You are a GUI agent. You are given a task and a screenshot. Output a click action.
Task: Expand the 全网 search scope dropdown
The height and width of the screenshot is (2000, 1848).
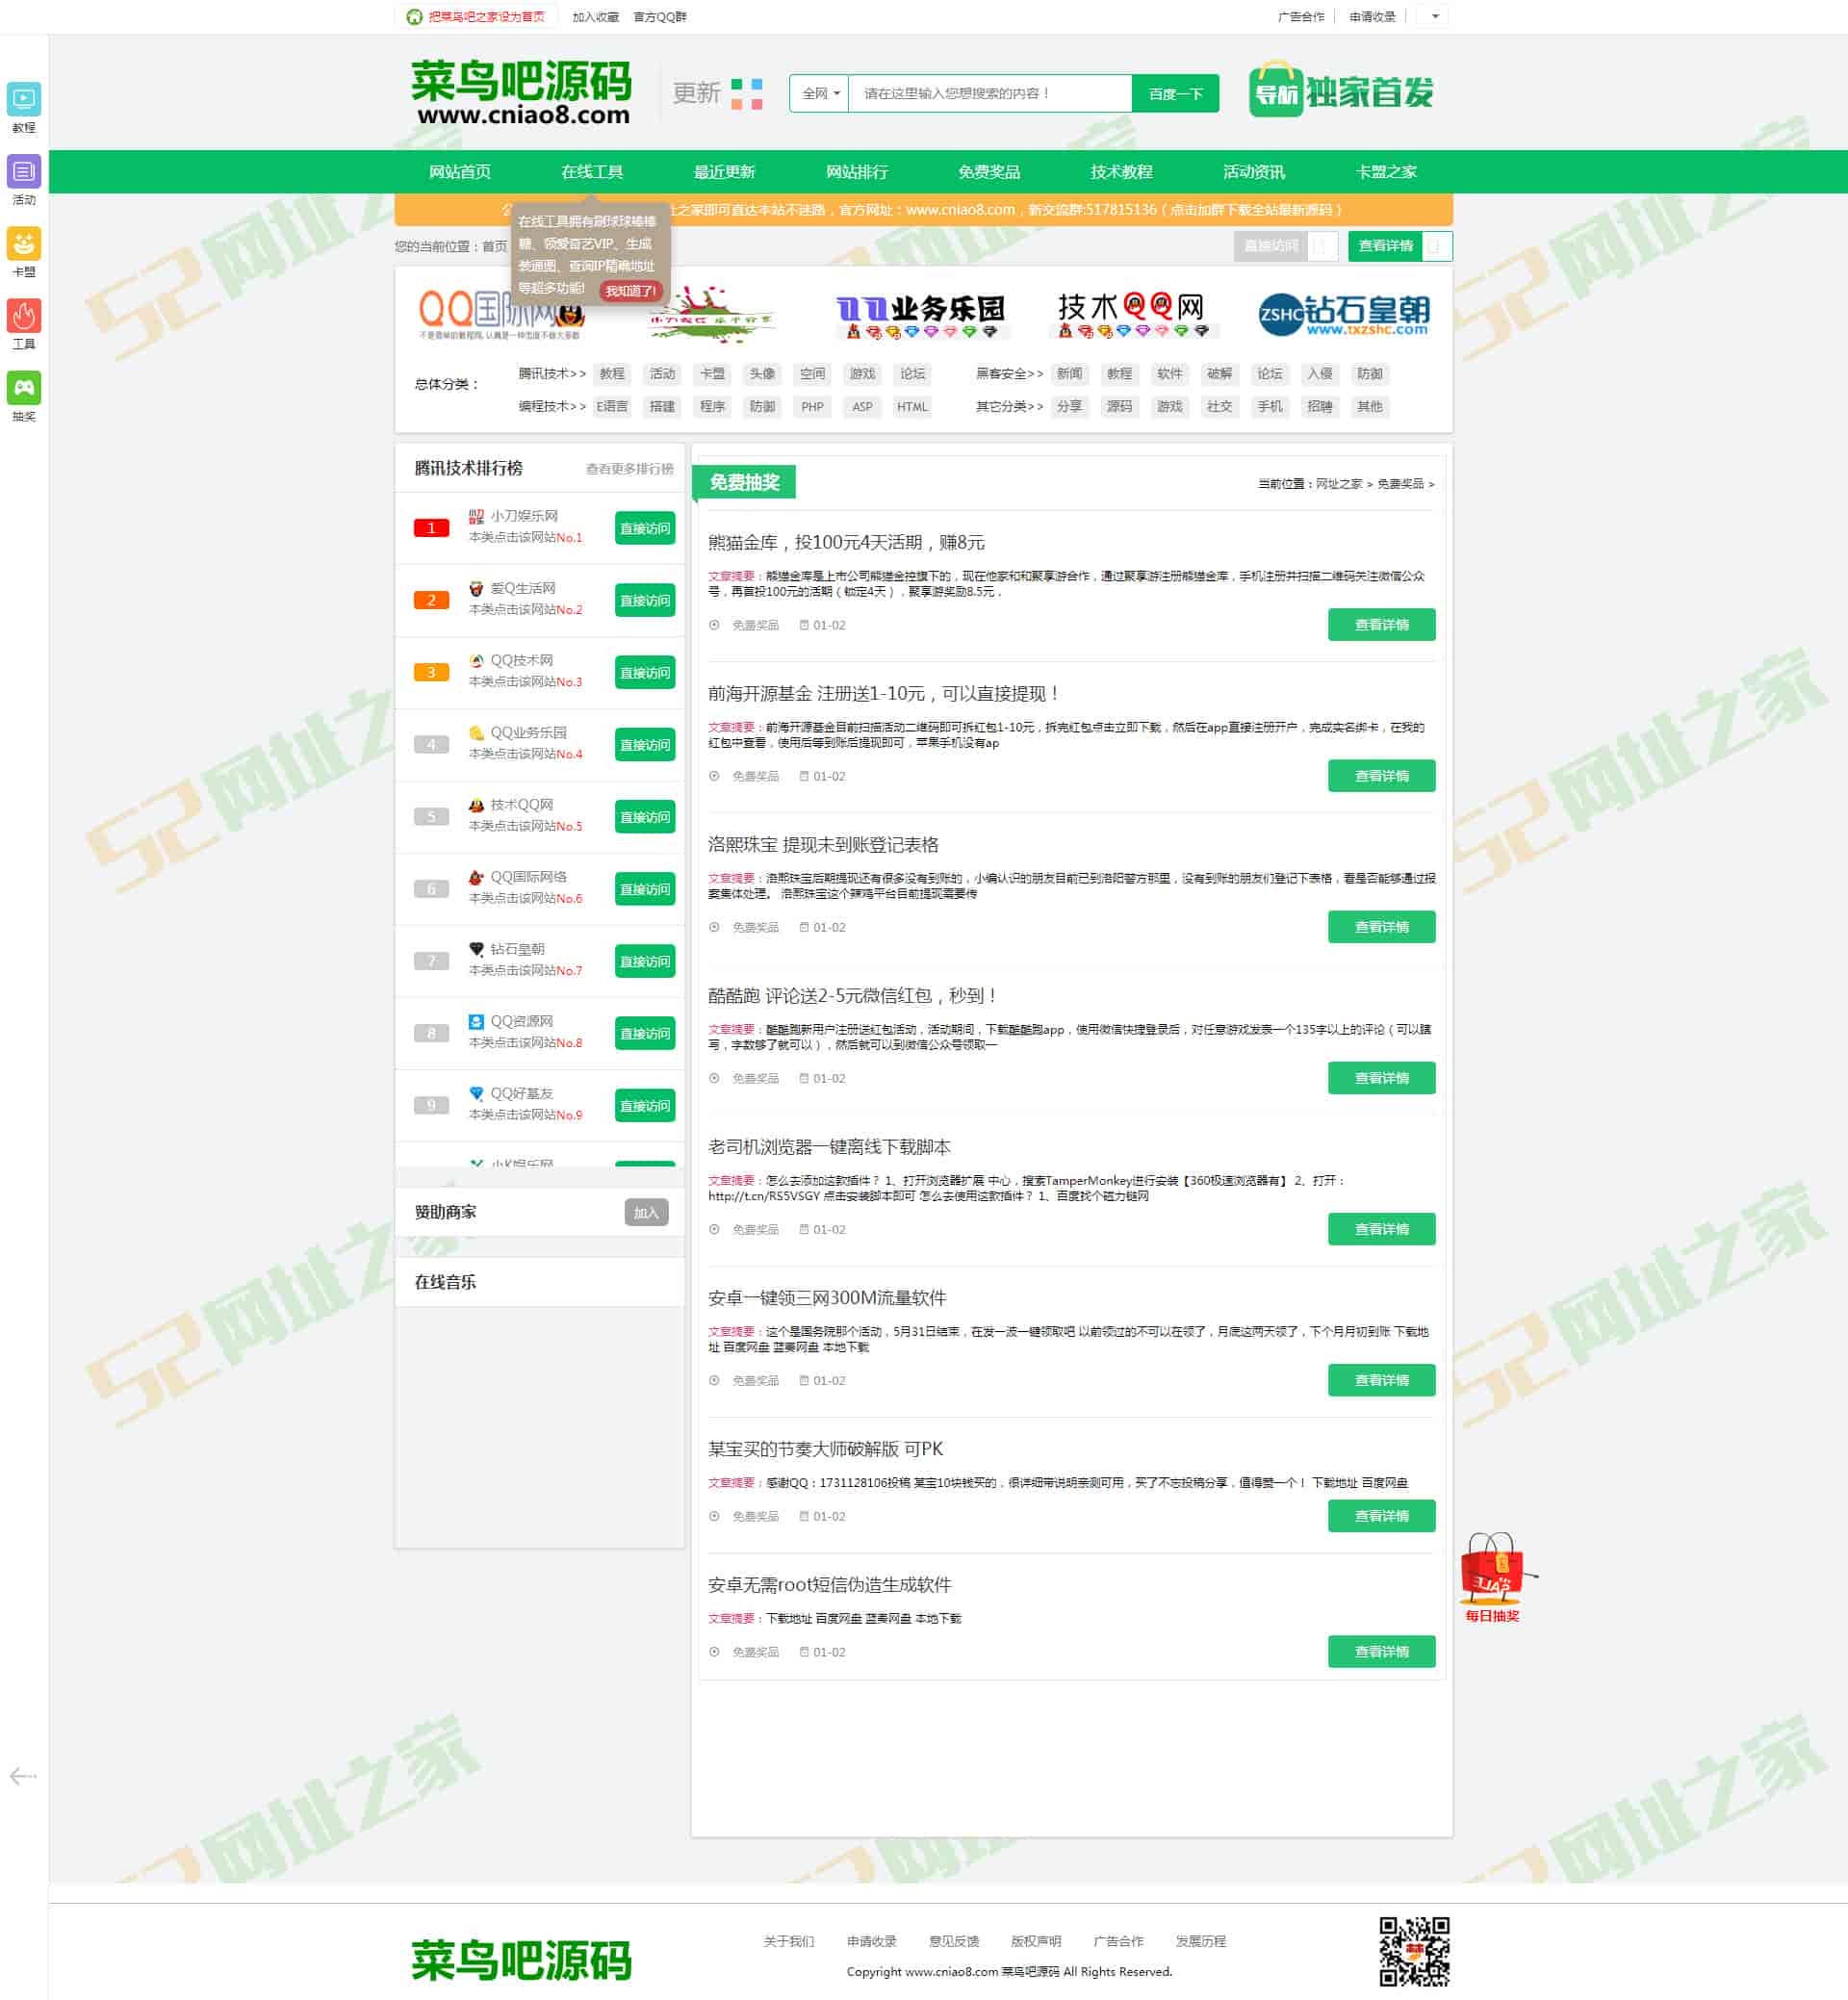click(x=819, y=94)
